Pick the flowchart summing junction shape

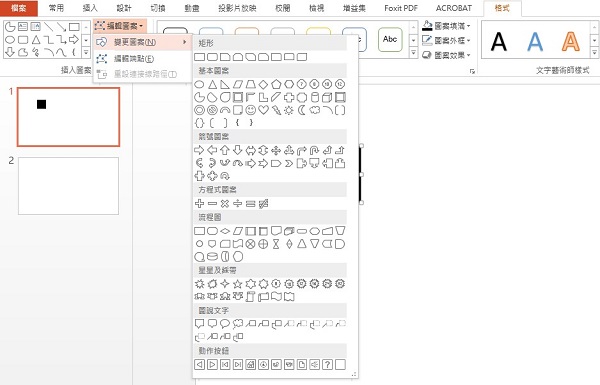(x=250, y=244)
